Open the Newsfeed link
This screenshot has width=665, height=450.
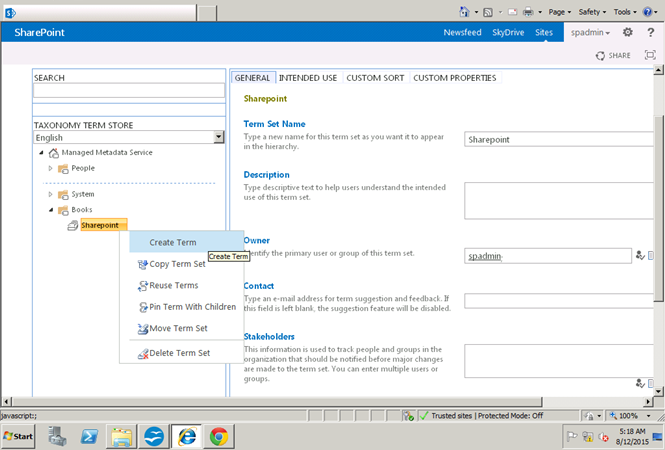click(x=462, y=32)
